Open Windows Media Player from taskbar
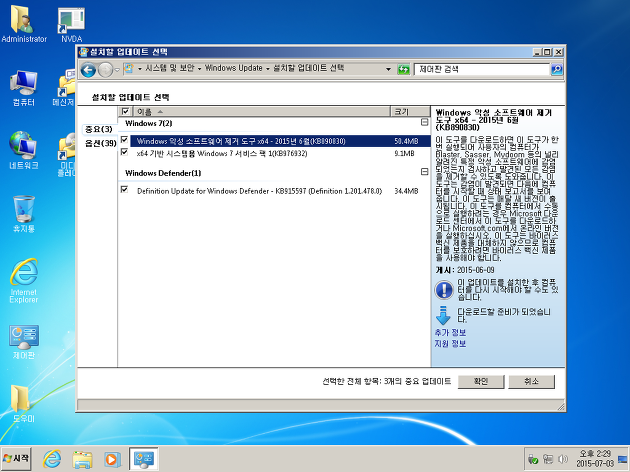The image size is (630, 472). pyautogui.click(x=112, y=459)
